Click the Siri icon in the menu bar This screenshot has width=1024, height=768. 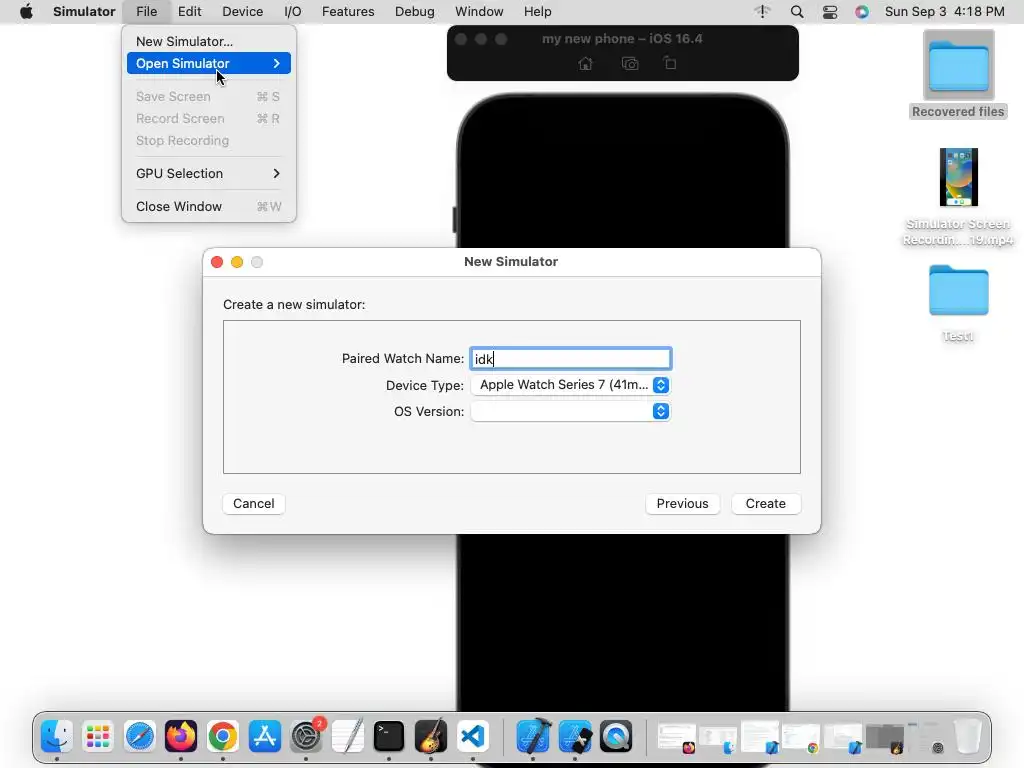[862, 11]
